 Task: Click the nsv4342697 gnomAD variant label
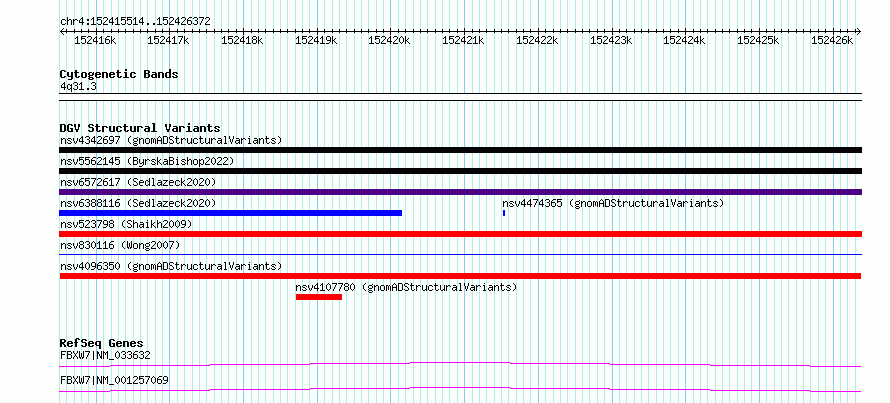click(x=171, y=140)
